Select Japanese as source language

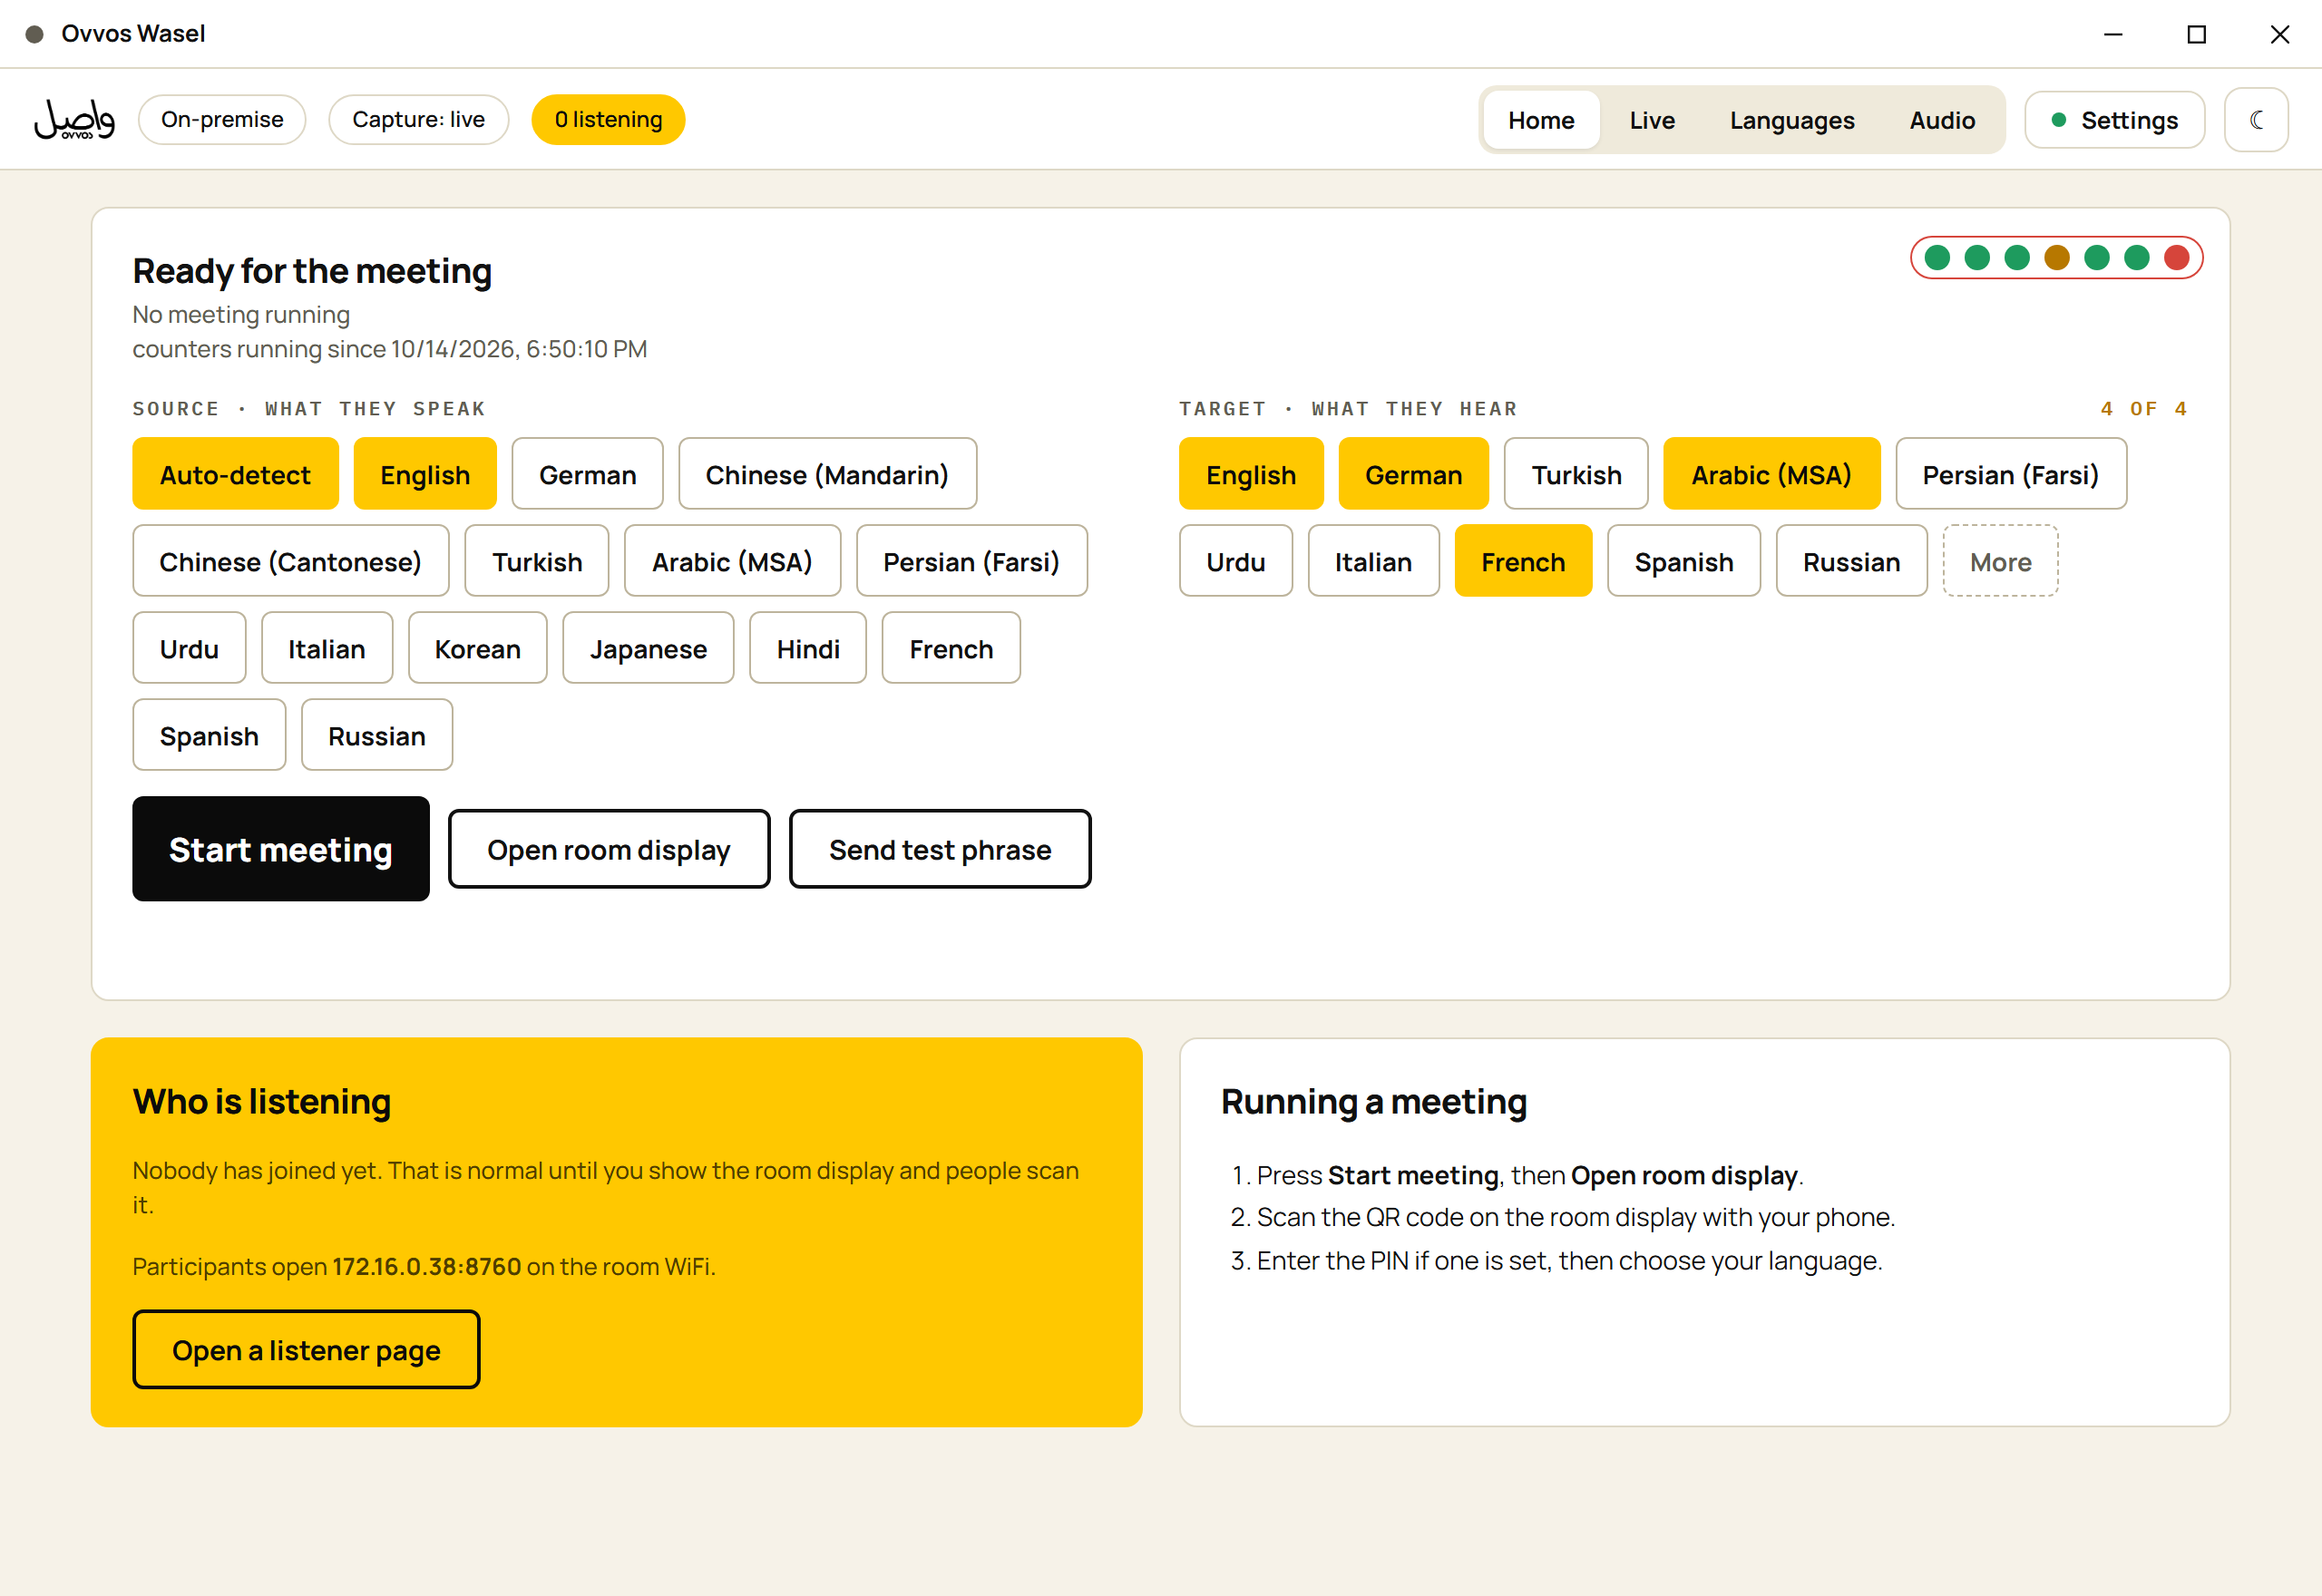point(648,648)
